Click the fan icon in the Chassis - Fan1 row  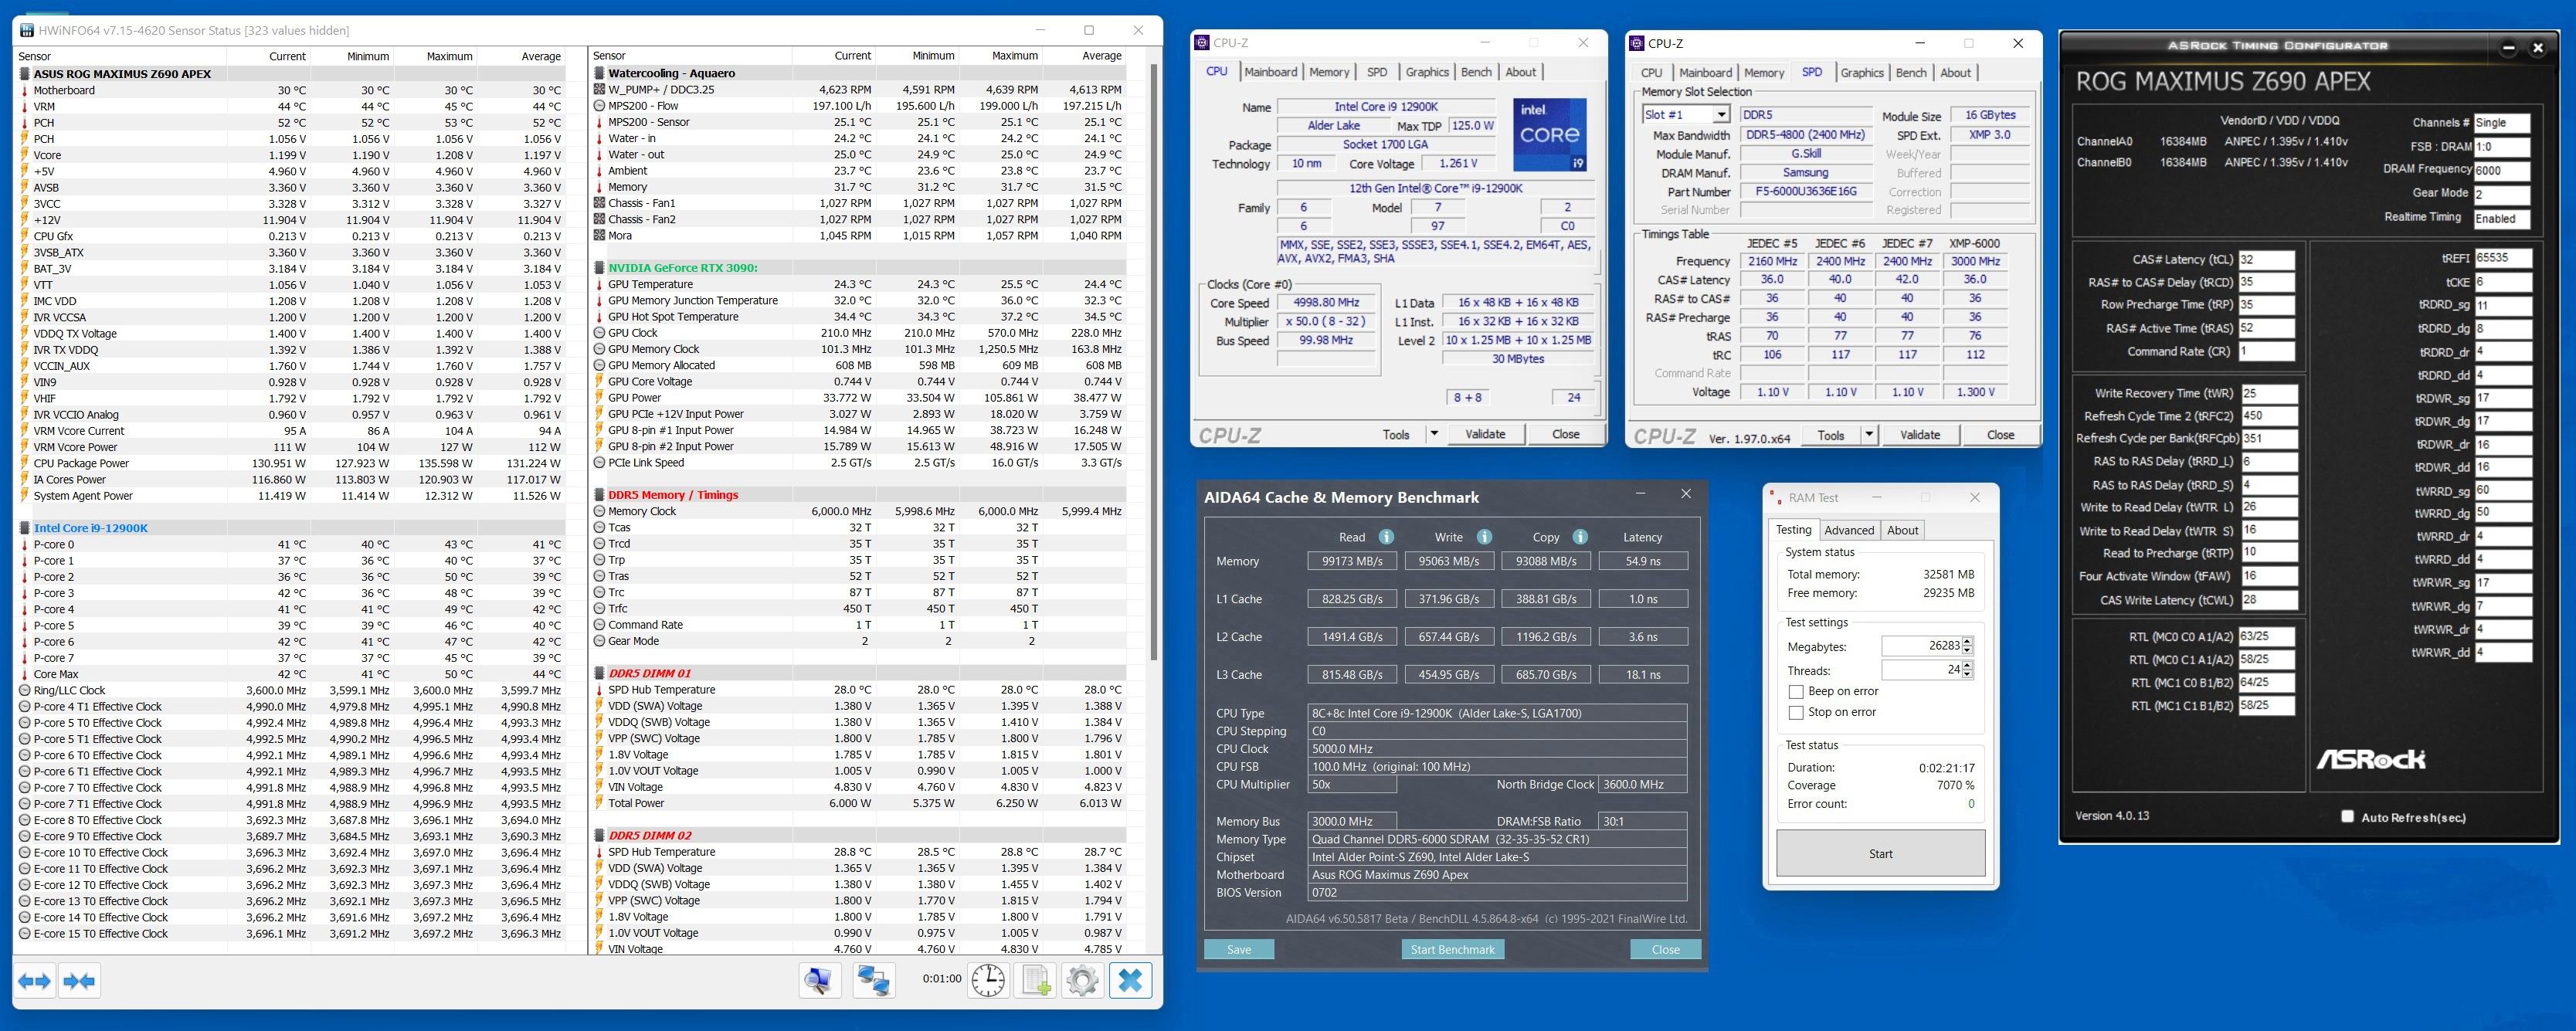tap(599, 203)
